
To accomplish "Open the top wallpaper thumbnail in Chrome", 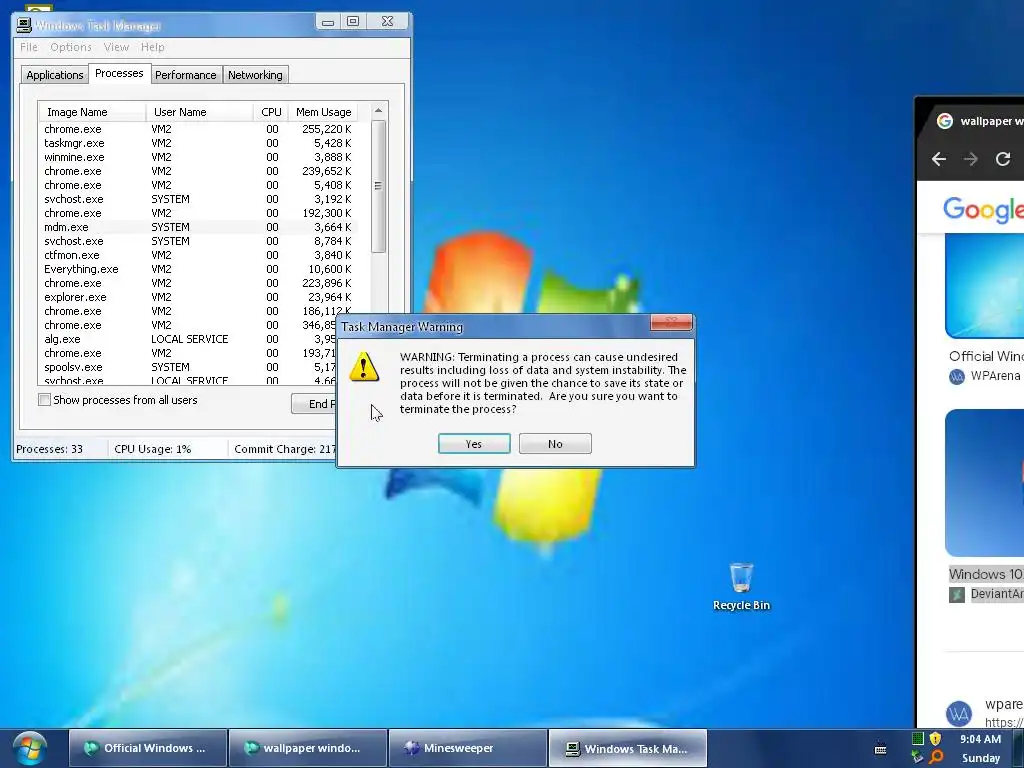I will coord(984,286).
